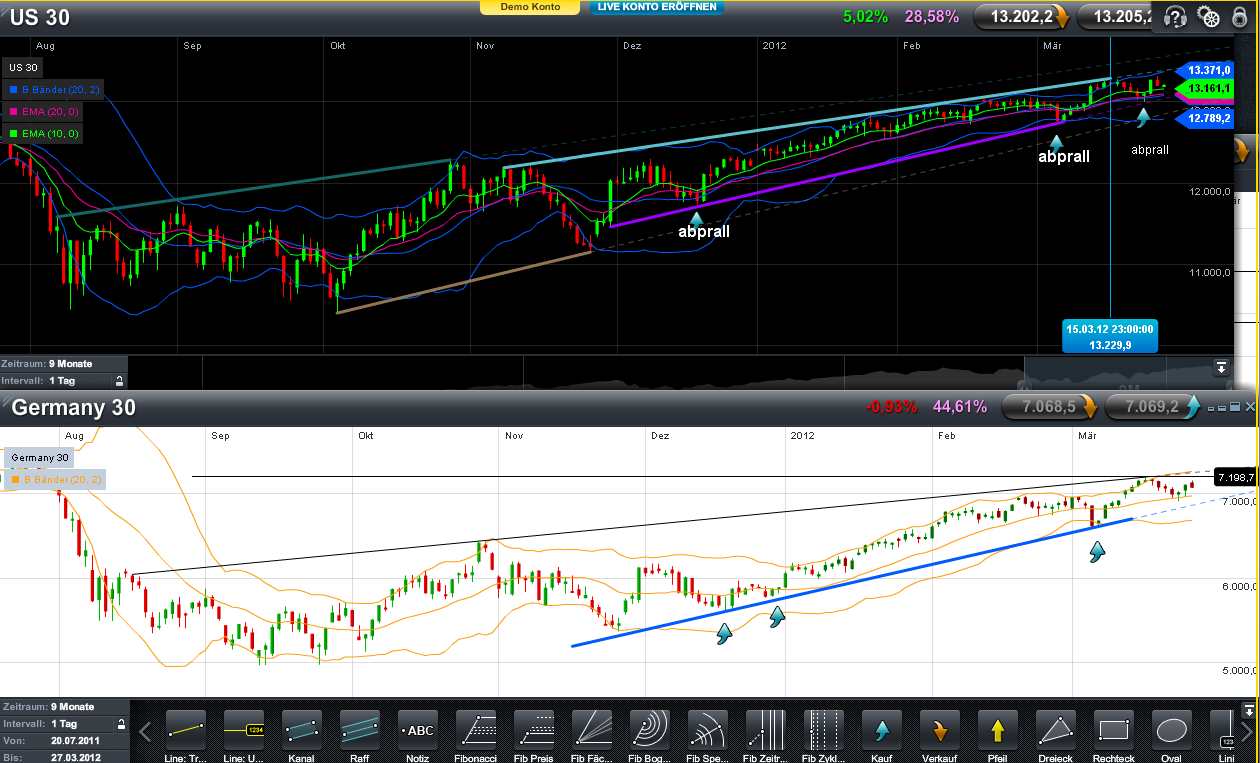Choose the Rechteck rectangle shape tool

pos(1113,729)
